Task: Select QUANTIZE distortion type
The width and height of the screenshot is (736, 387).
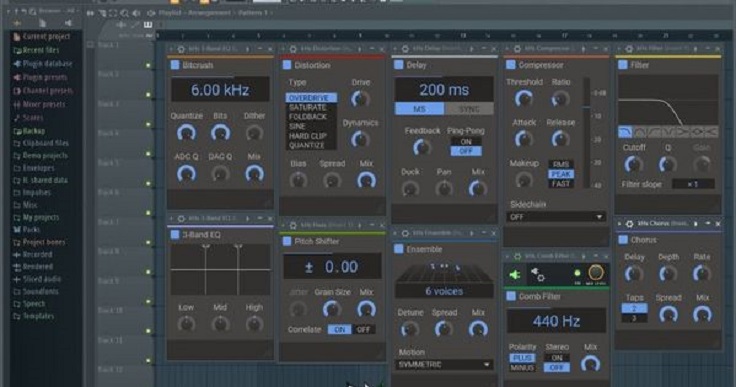Action: pos(311,145)
